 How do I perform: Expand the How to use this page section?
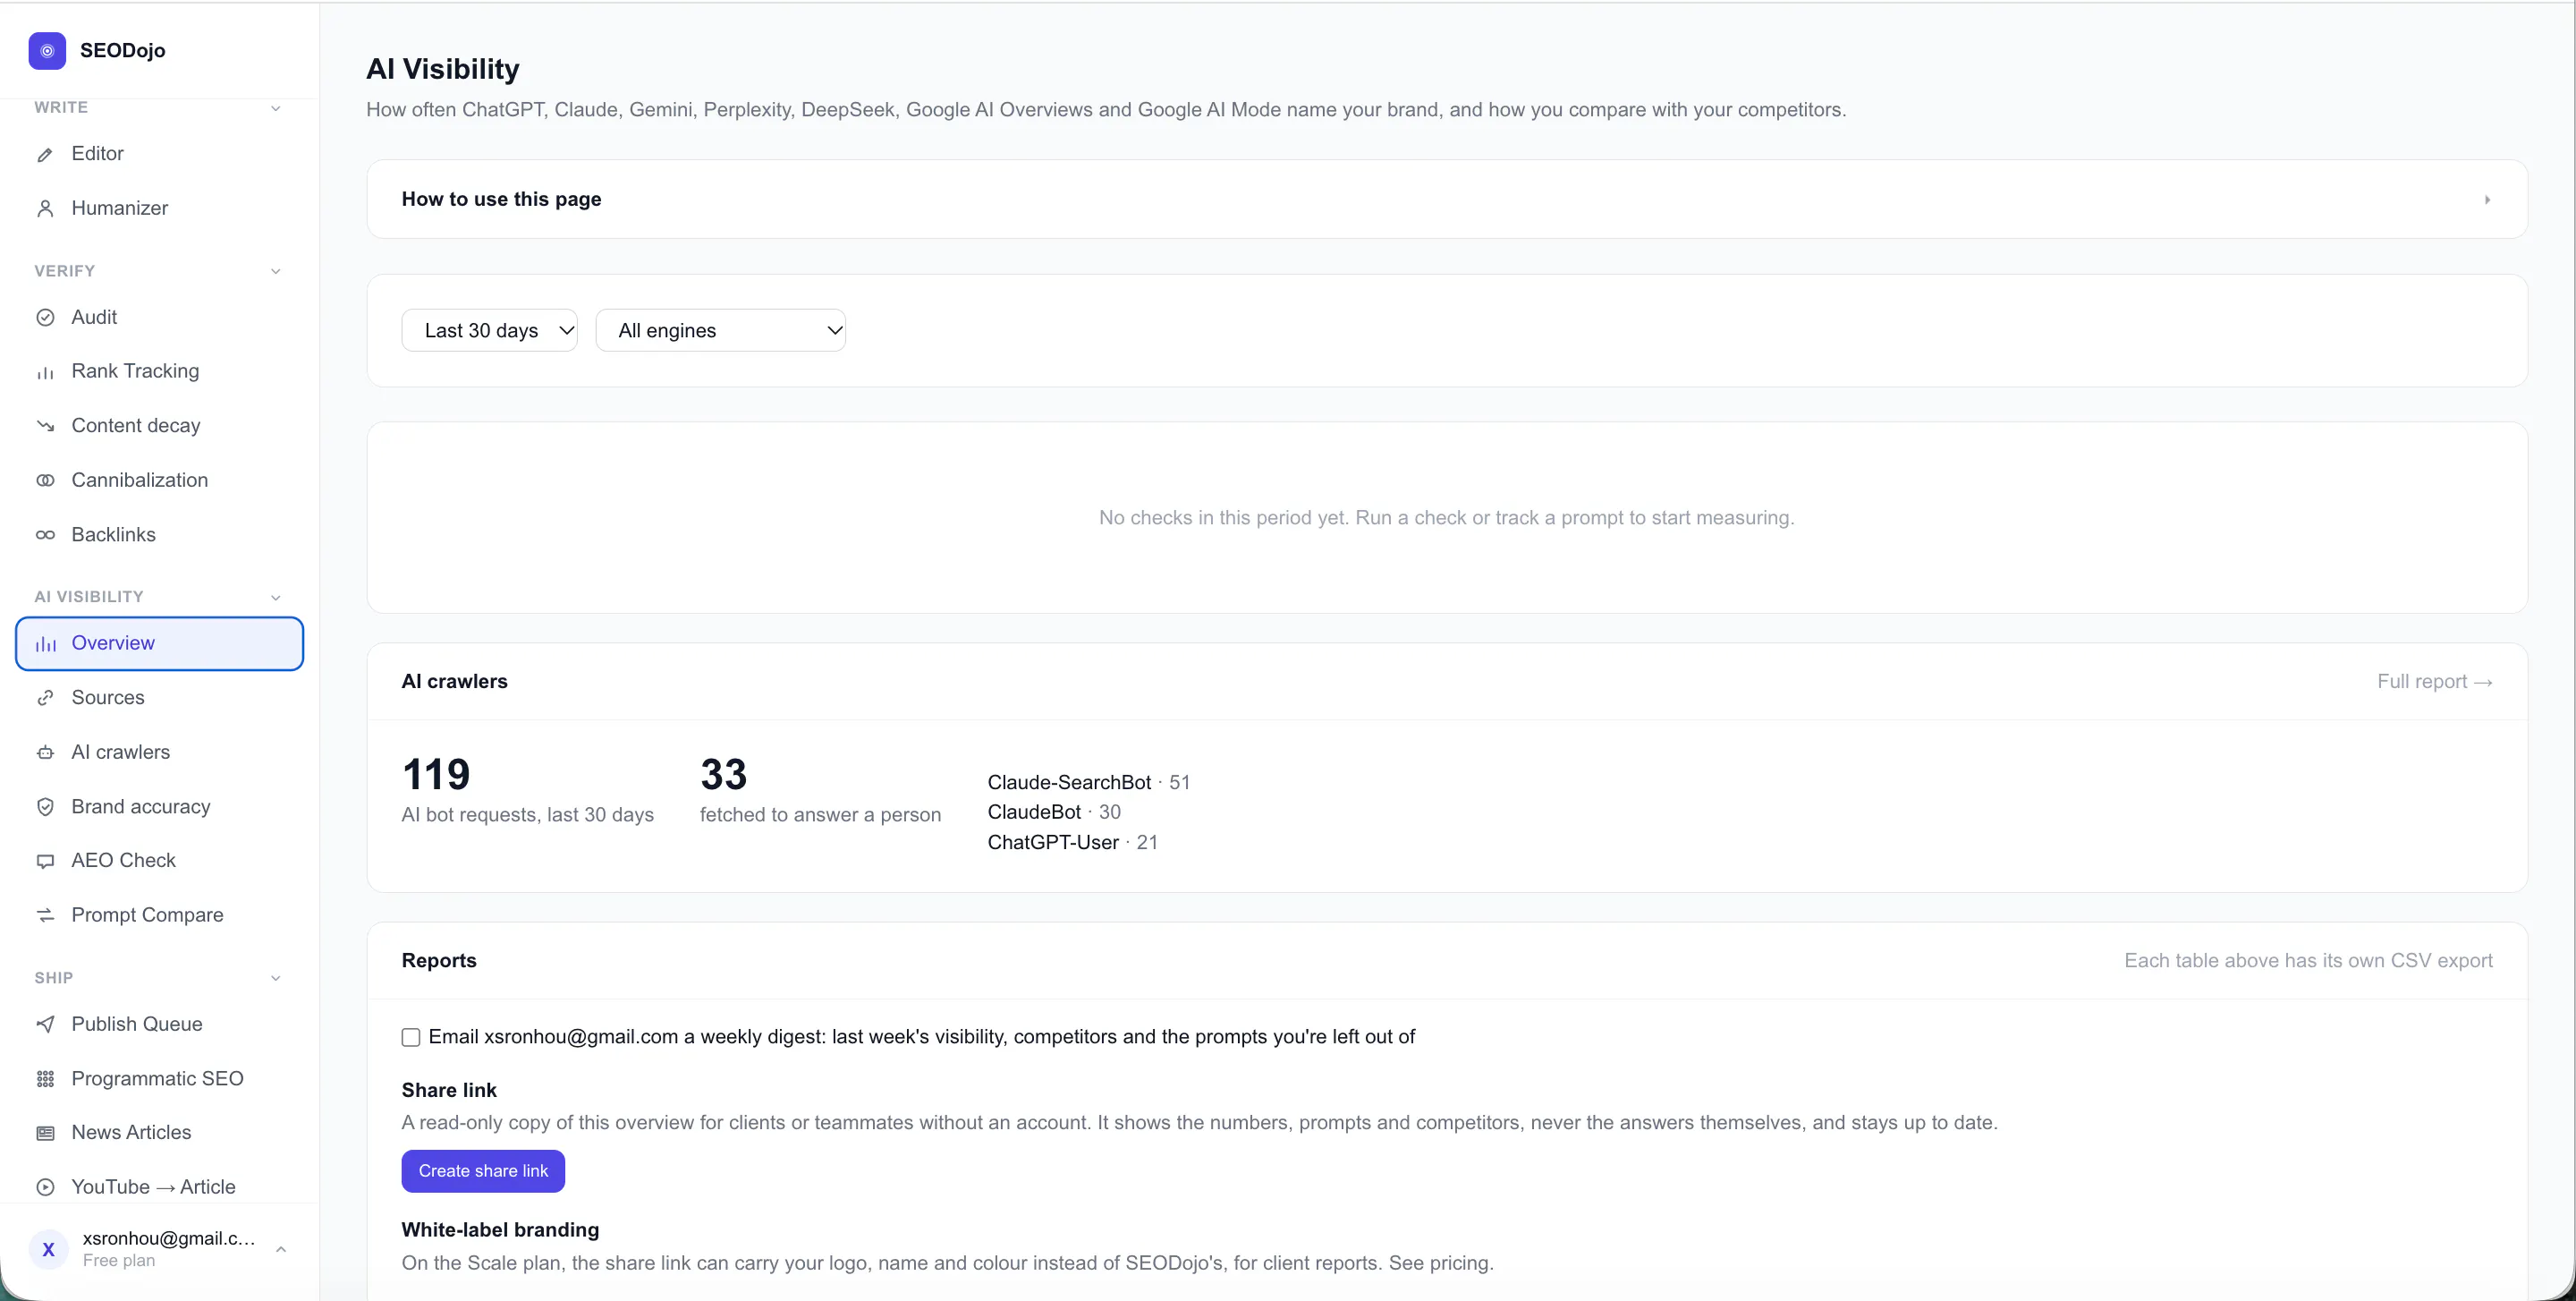tap(1446, 199)
